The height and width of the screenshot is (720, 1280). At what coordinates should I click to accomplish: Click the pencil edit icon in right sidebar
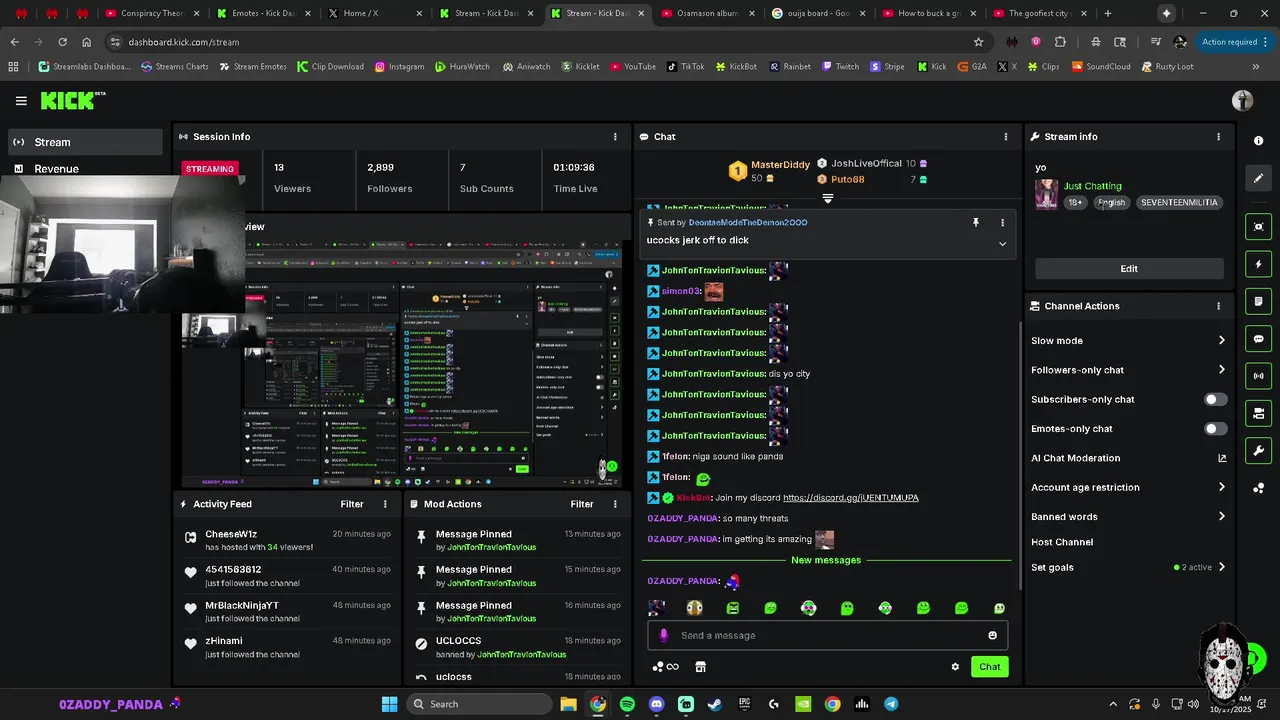1259,178
